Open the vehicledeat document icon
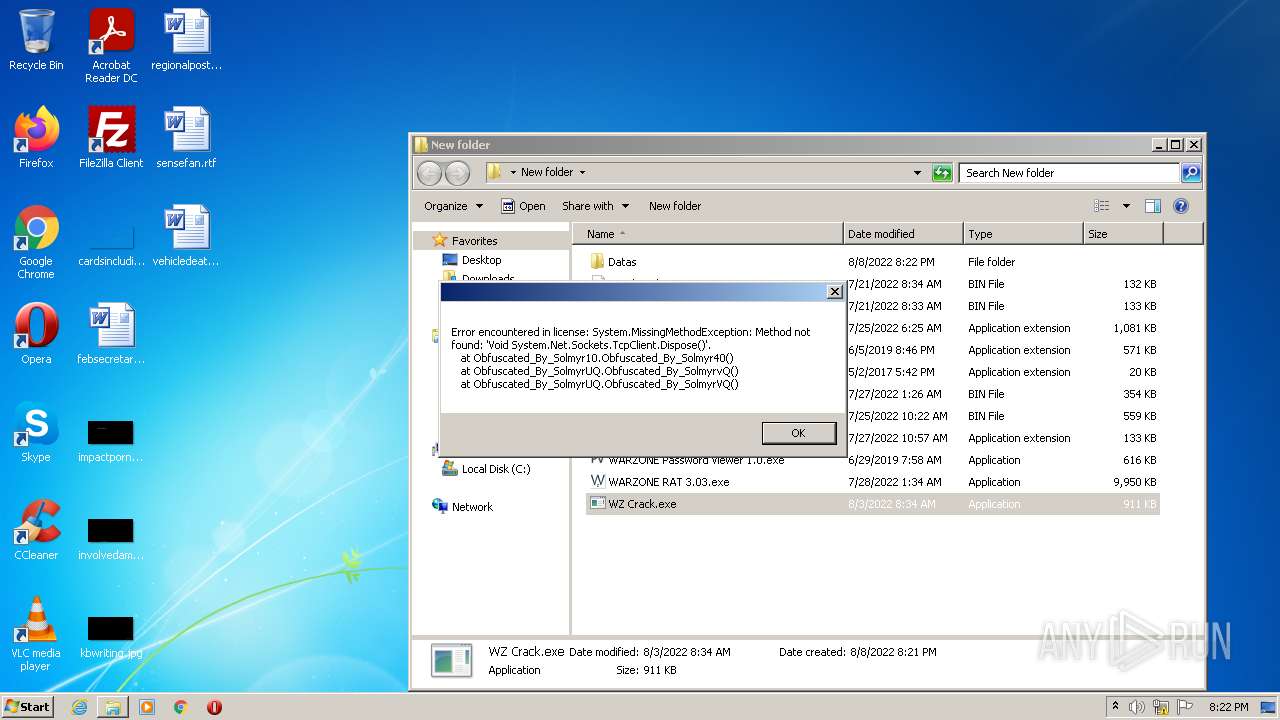Image resolution: width=1280 pixels, height=720 pixels. tap(187, 236)
